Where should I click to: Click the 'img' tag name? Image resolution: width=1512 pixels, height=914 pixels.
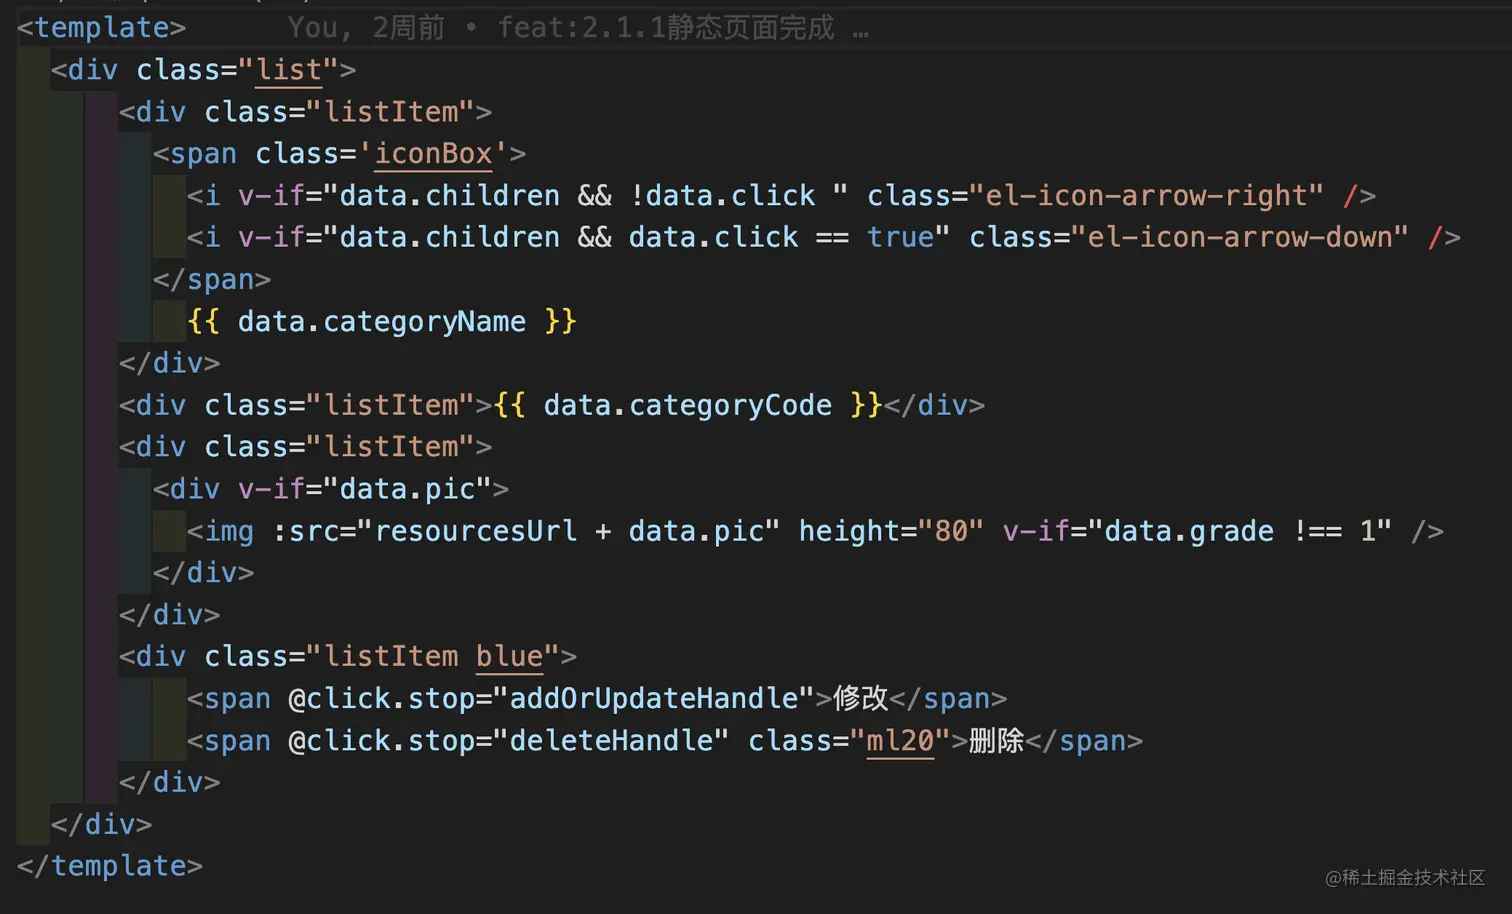click(x=229, y=531)
